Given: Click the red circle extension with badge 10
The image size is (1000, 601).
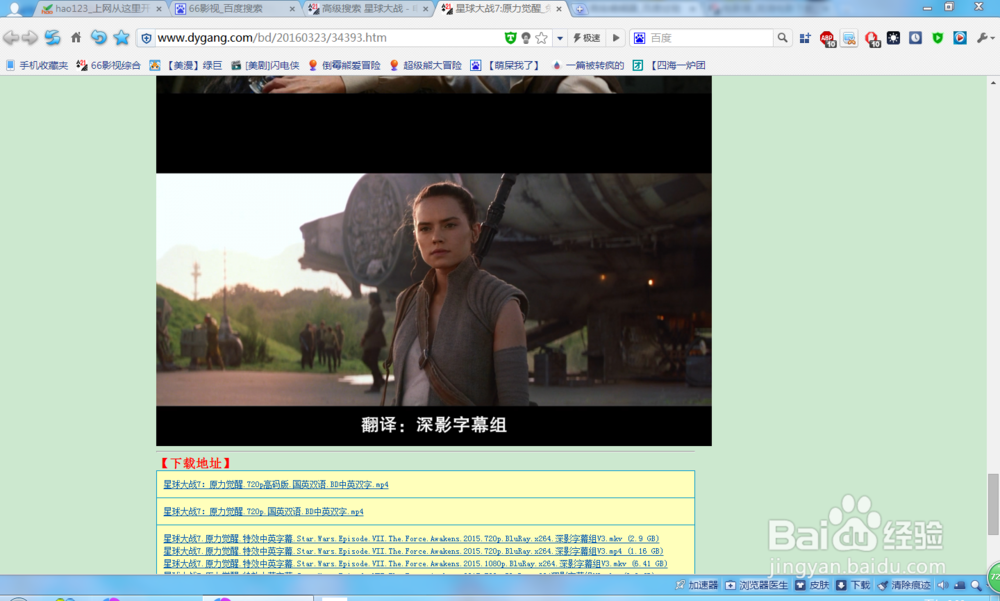Looking at the screenshot, I should 872,39.
